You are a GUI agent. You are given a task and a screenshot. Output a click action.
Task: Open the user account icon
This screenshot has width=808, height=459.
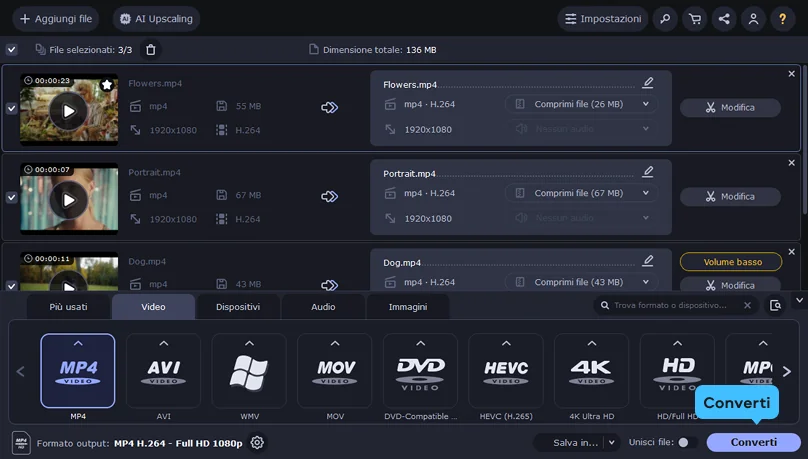click(753, 19)
